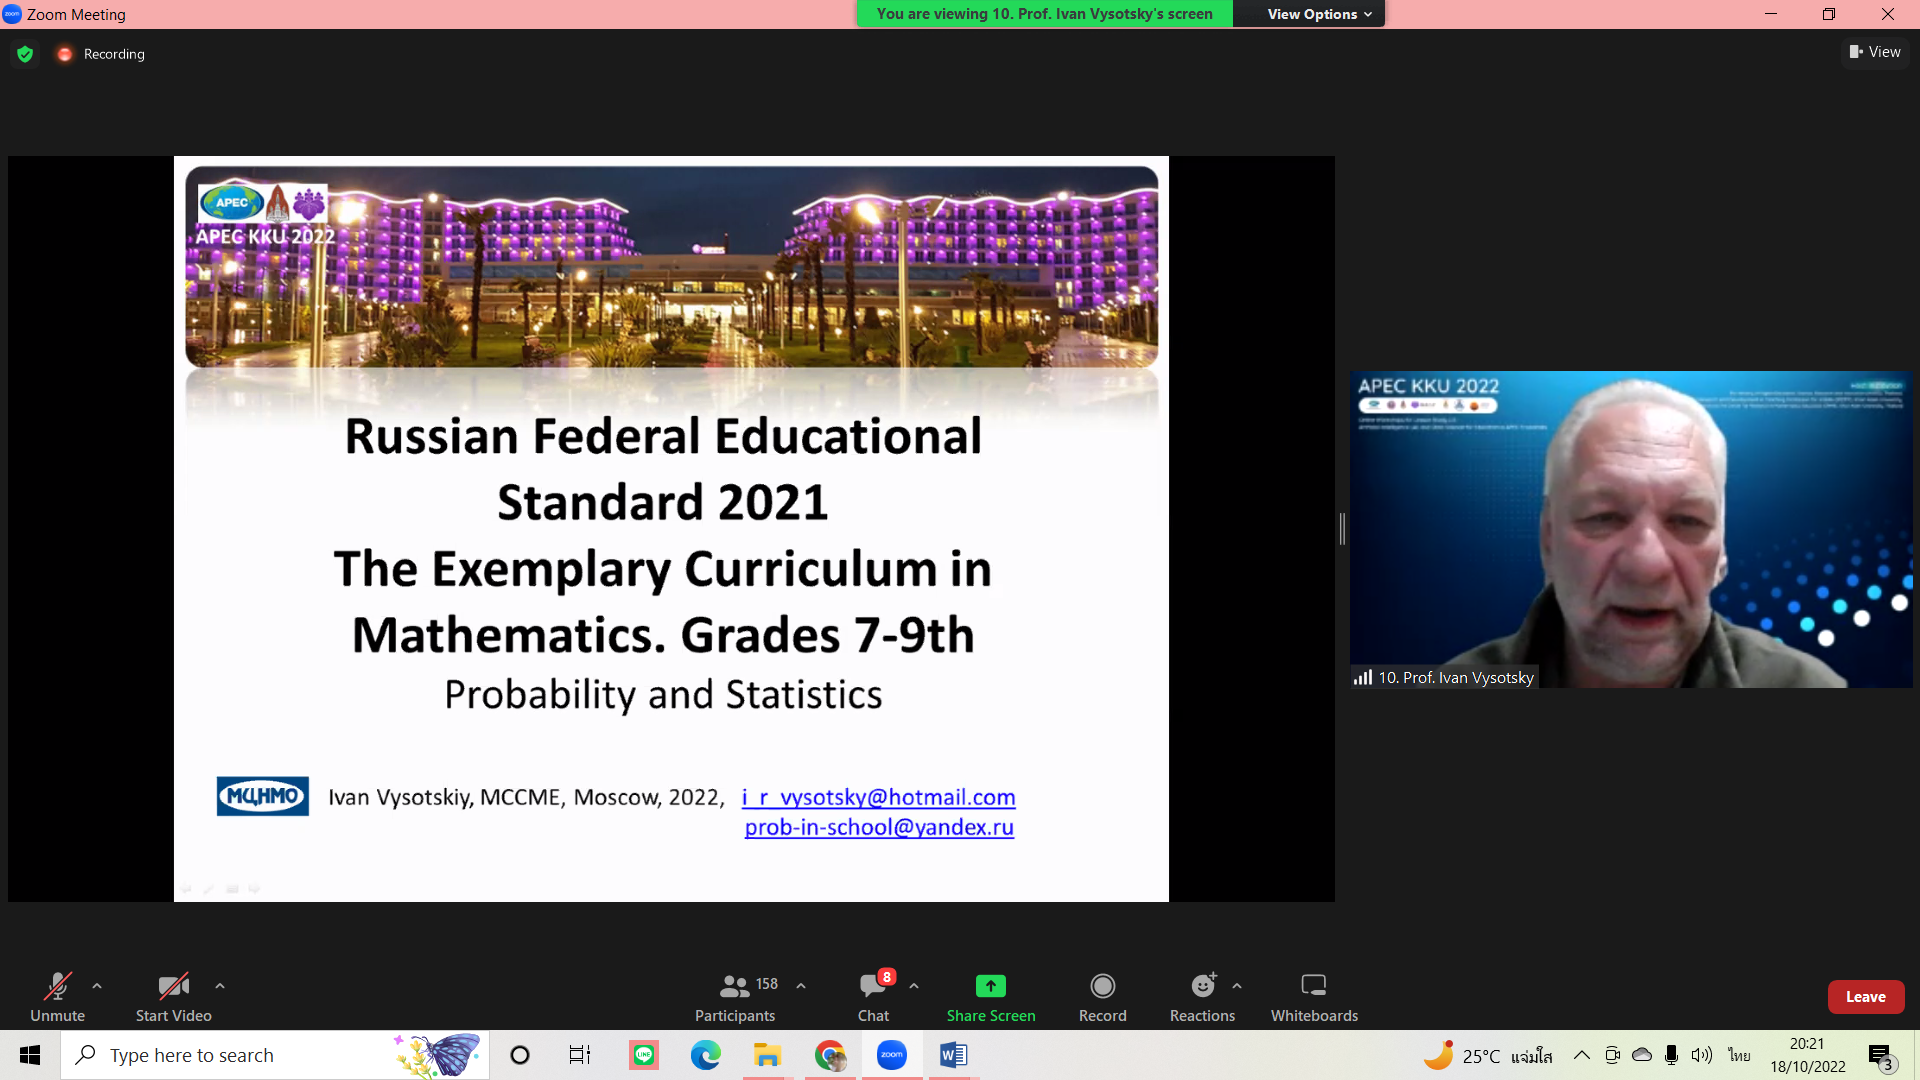Image resolution: width=1920 pixels, height=1080 pixels.
Task: Click the prob-in-school@yandex.ru link
Action: tap(879, 827)
